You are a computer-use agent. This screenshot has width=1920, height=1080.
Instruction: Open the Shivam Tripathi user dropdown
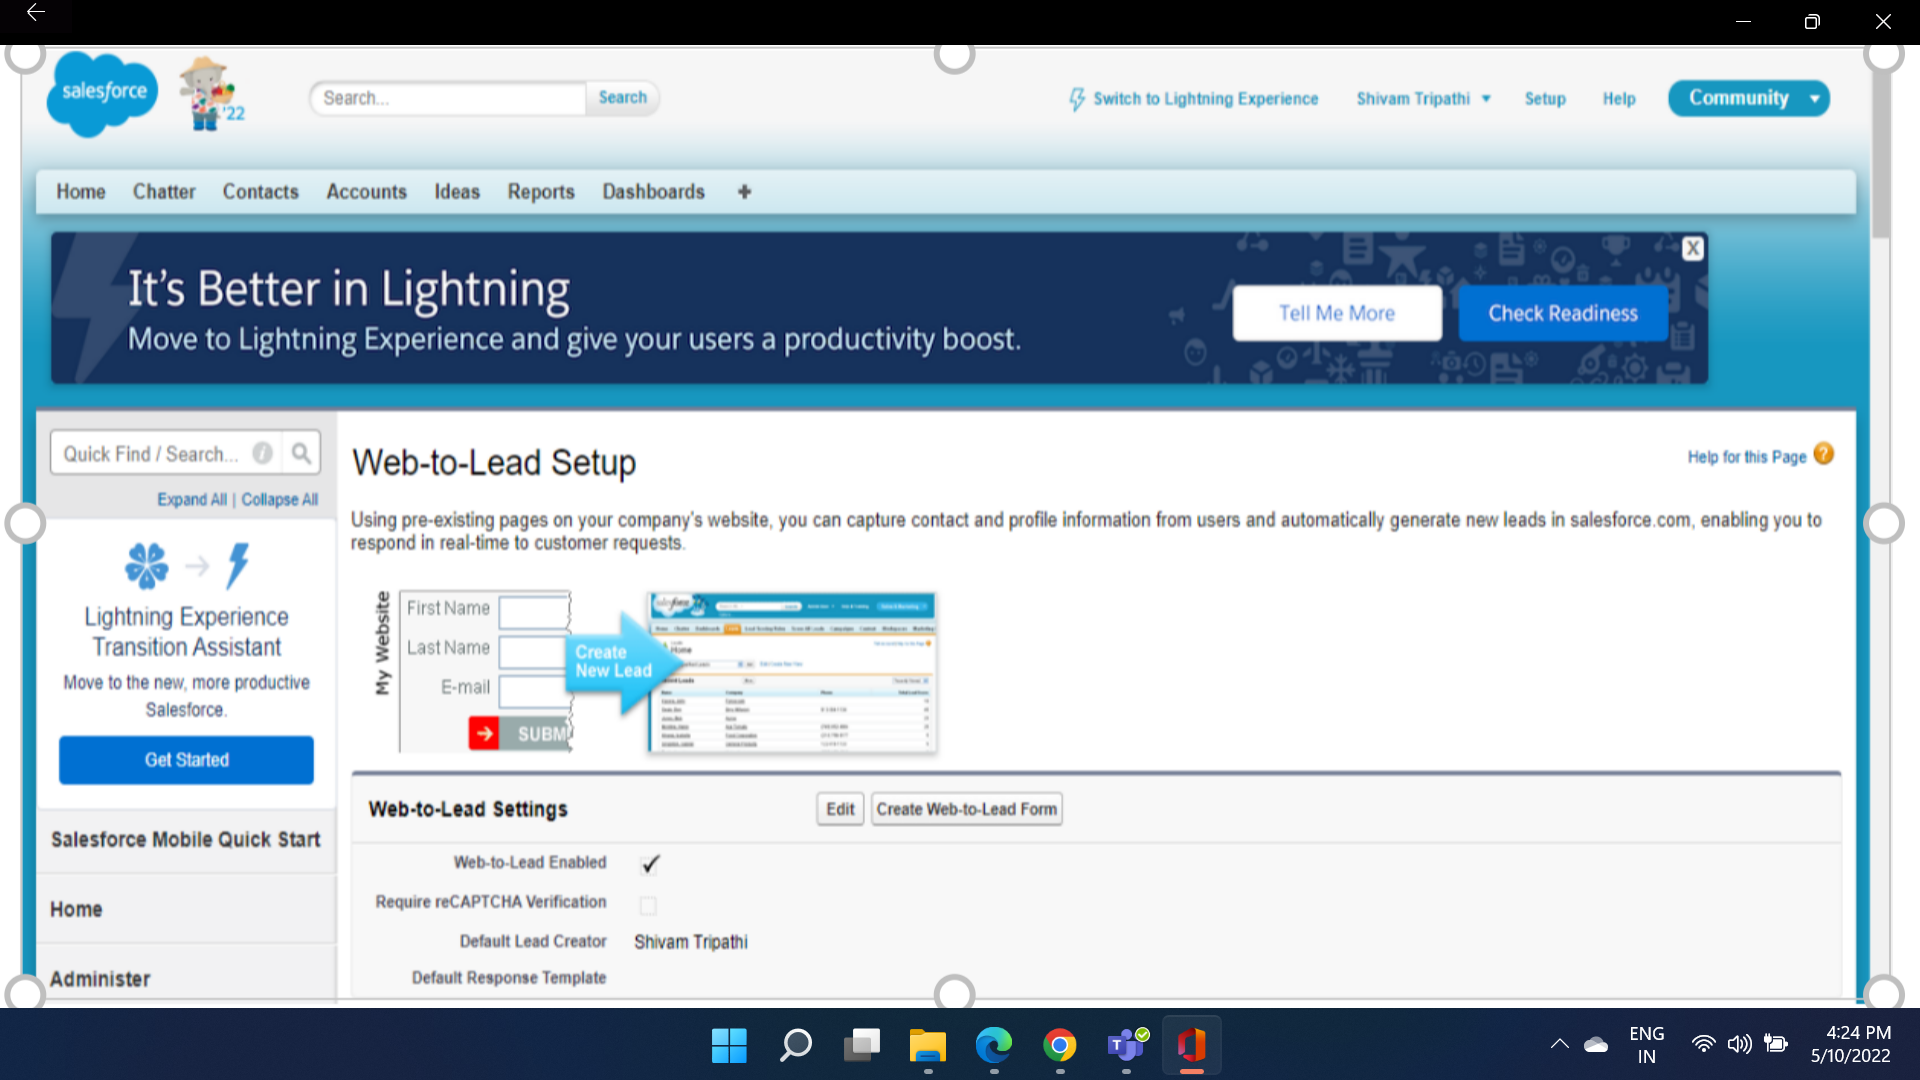[1423, 99]
